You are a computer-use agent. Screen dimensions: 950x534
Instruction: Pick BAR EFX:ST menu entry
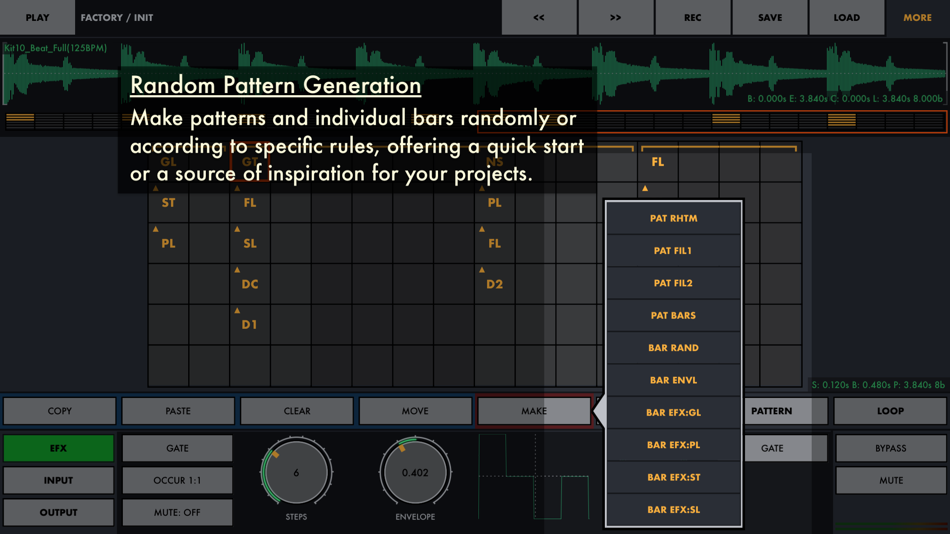tap(674, 477)
